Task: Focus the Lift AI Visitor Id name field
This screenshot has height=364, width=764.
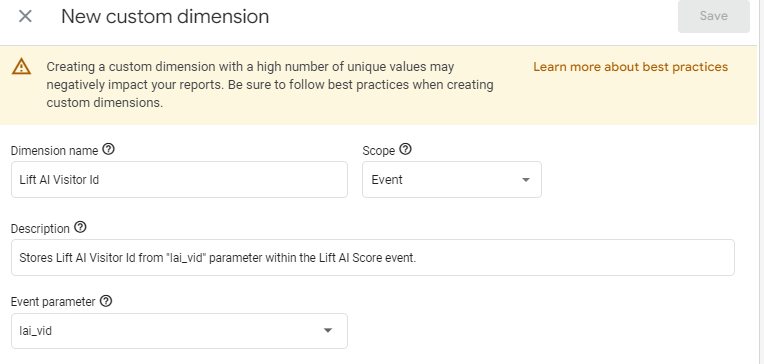Action: tap(179, 180)
